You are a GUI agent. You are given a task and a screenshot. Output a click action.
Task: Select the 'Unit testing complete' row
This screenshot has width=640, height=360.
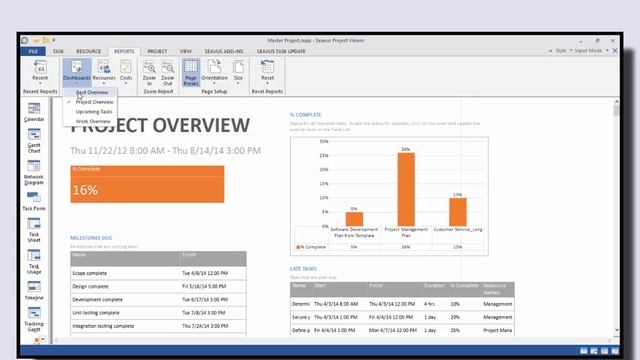[x=158, y=313]
